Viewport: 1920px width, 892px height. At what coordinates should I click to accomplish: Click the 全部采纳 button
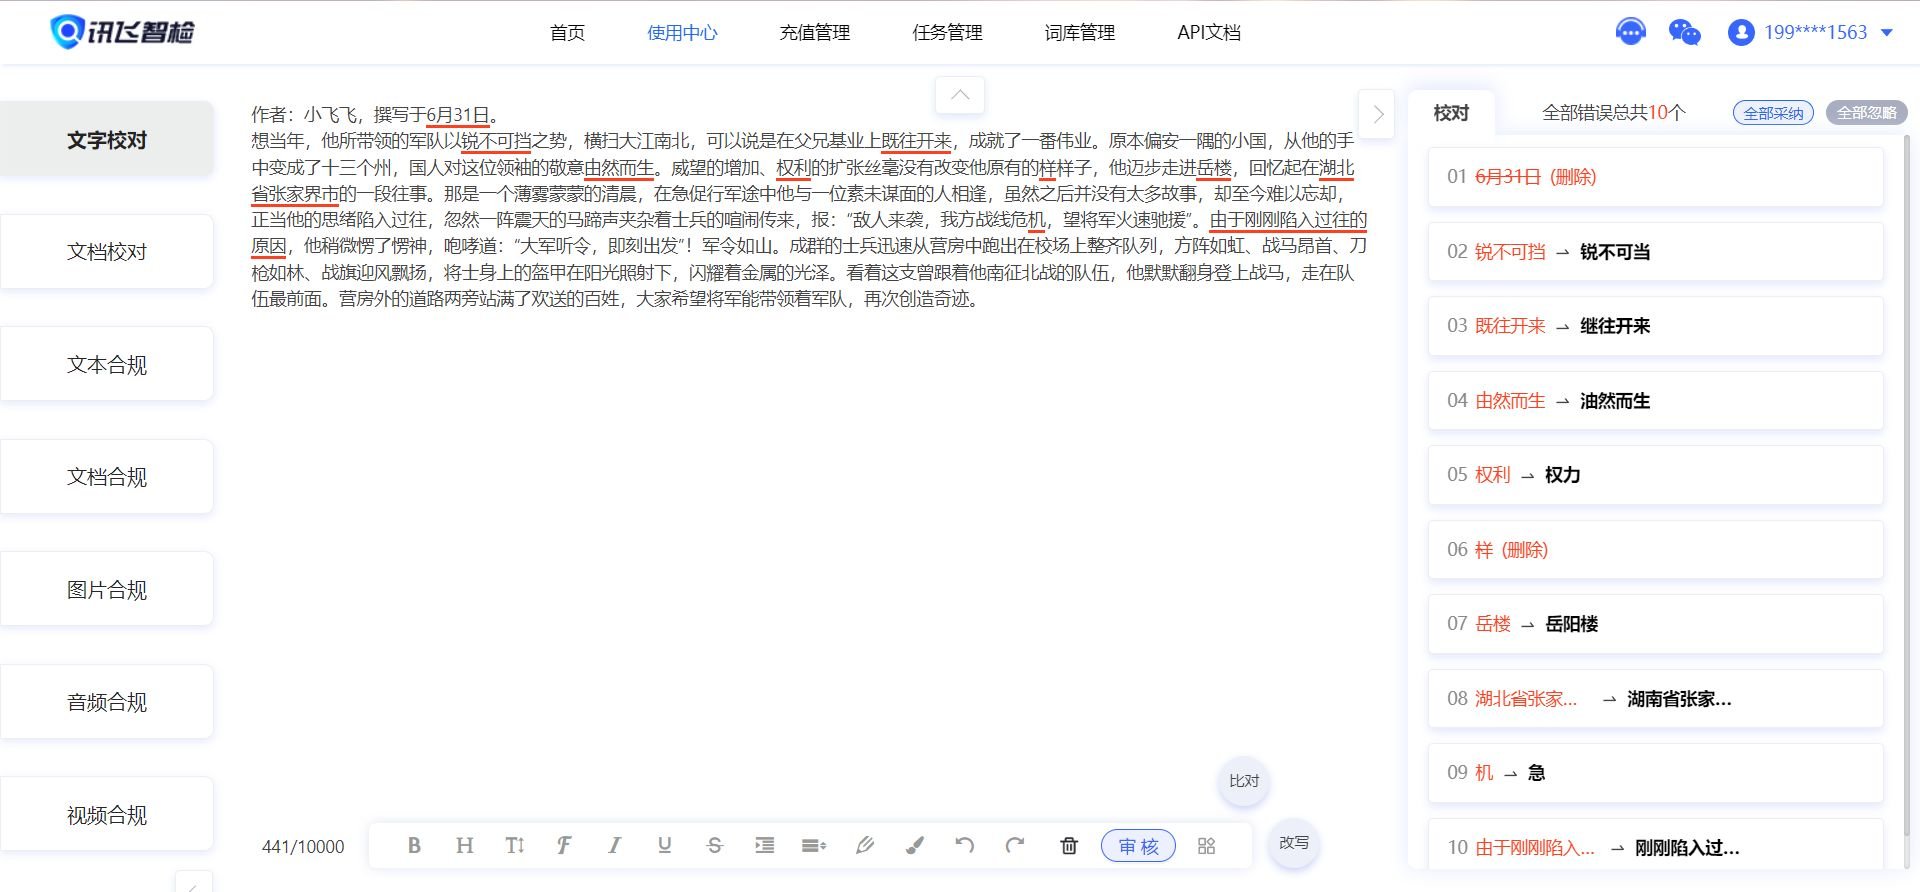1772,113
